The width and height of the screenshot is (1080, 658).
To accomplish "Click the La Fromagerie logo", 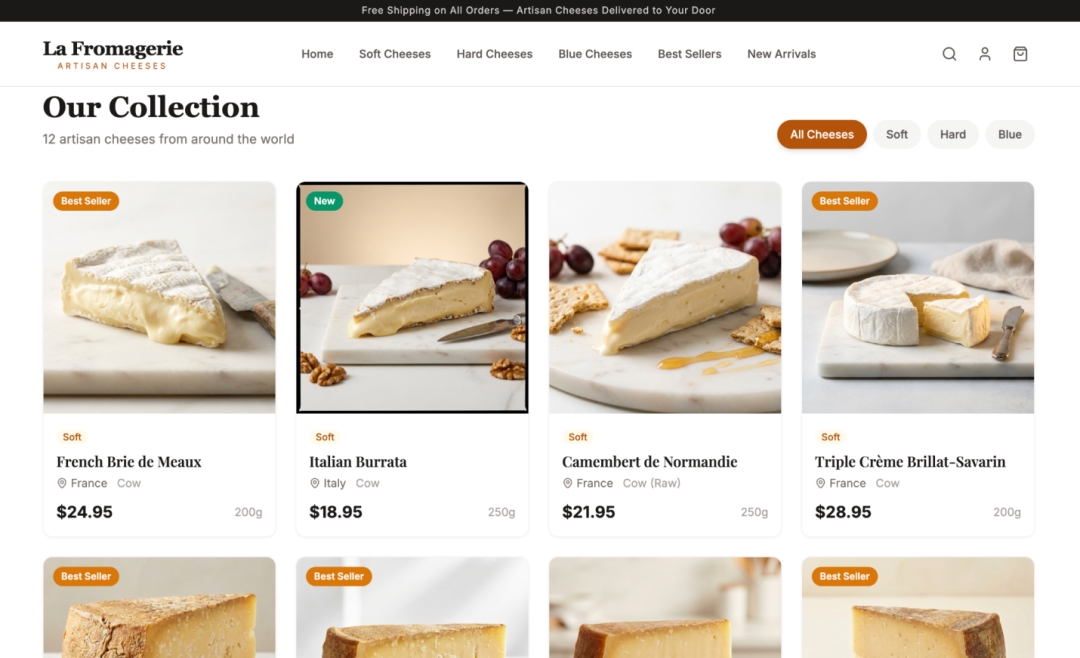I will click(x=113, y=54).
